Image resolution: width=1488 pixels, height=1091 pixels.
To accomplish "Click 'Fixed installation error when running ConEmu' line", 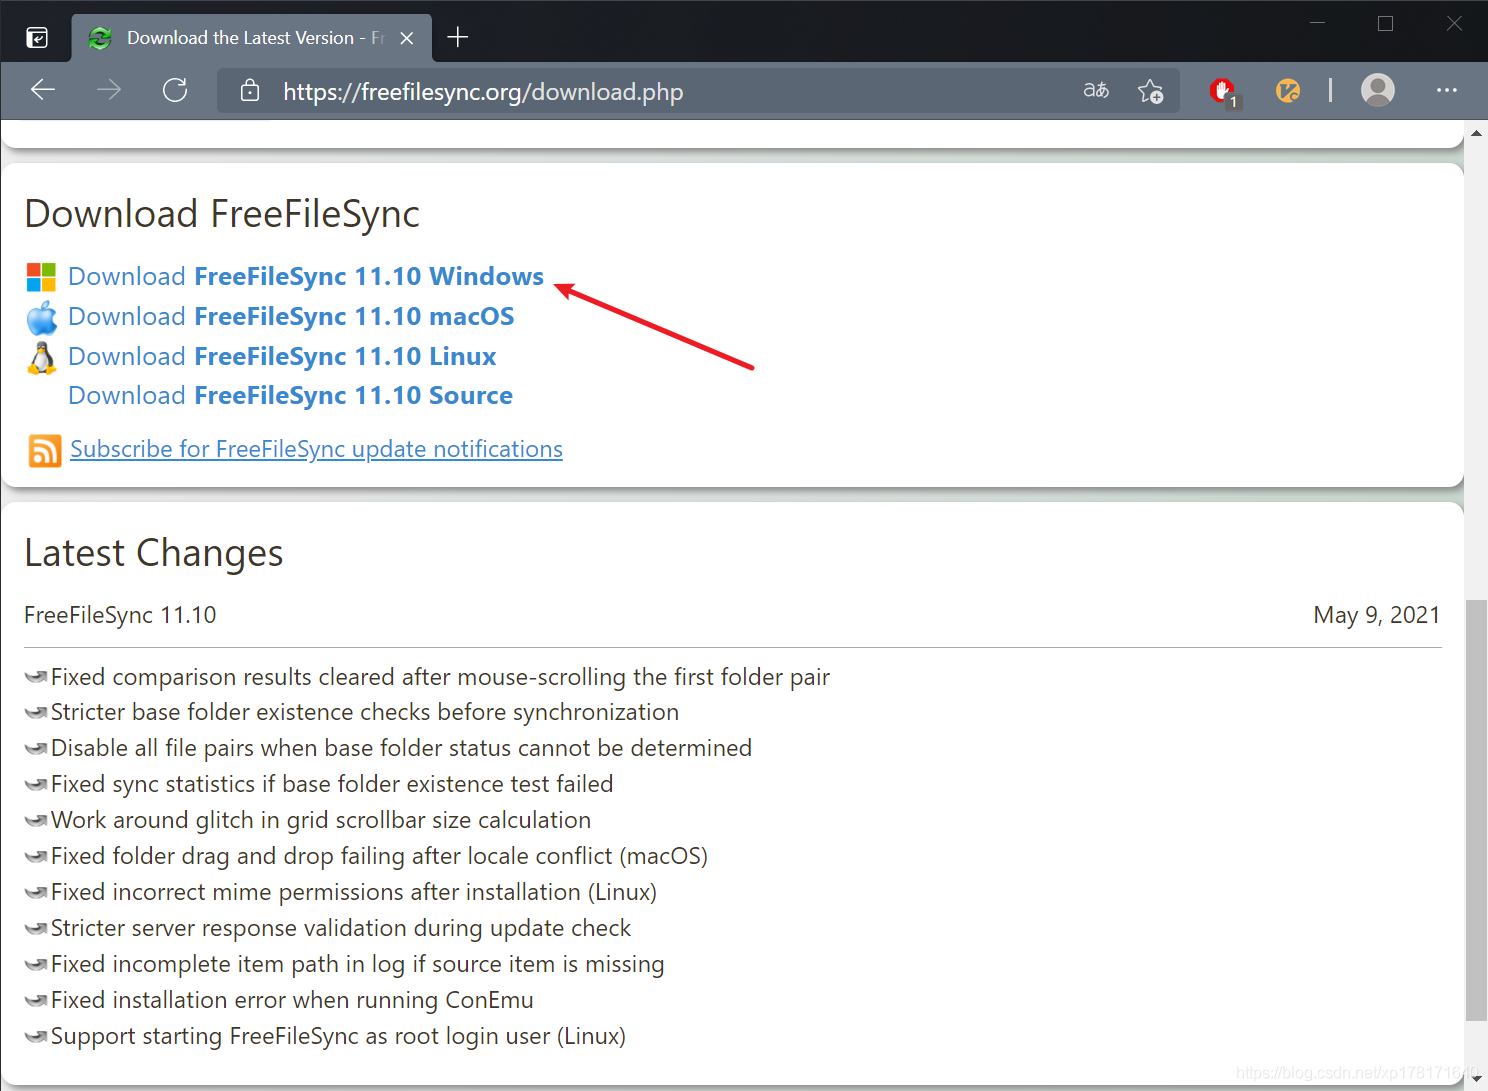I will (x=292, y=1000).
